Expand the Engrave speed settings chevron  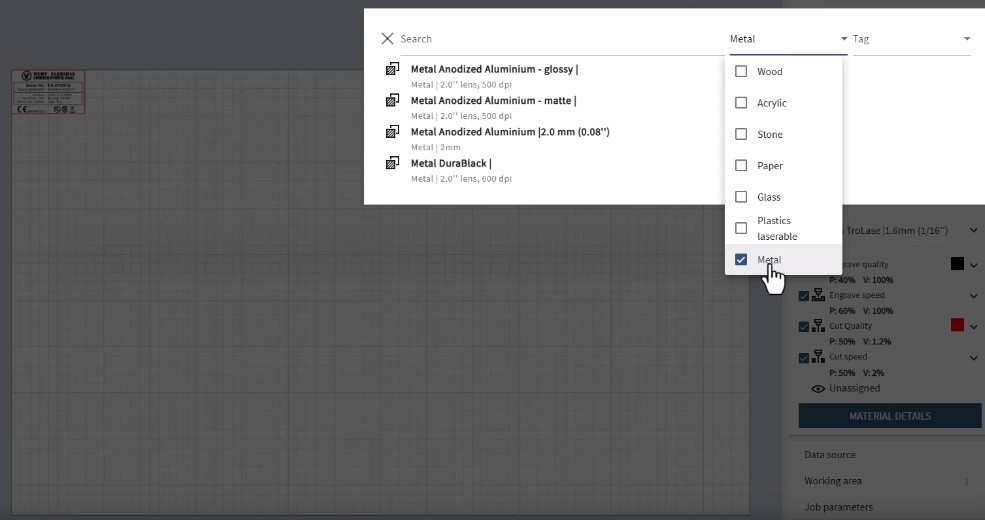[973, 296]
